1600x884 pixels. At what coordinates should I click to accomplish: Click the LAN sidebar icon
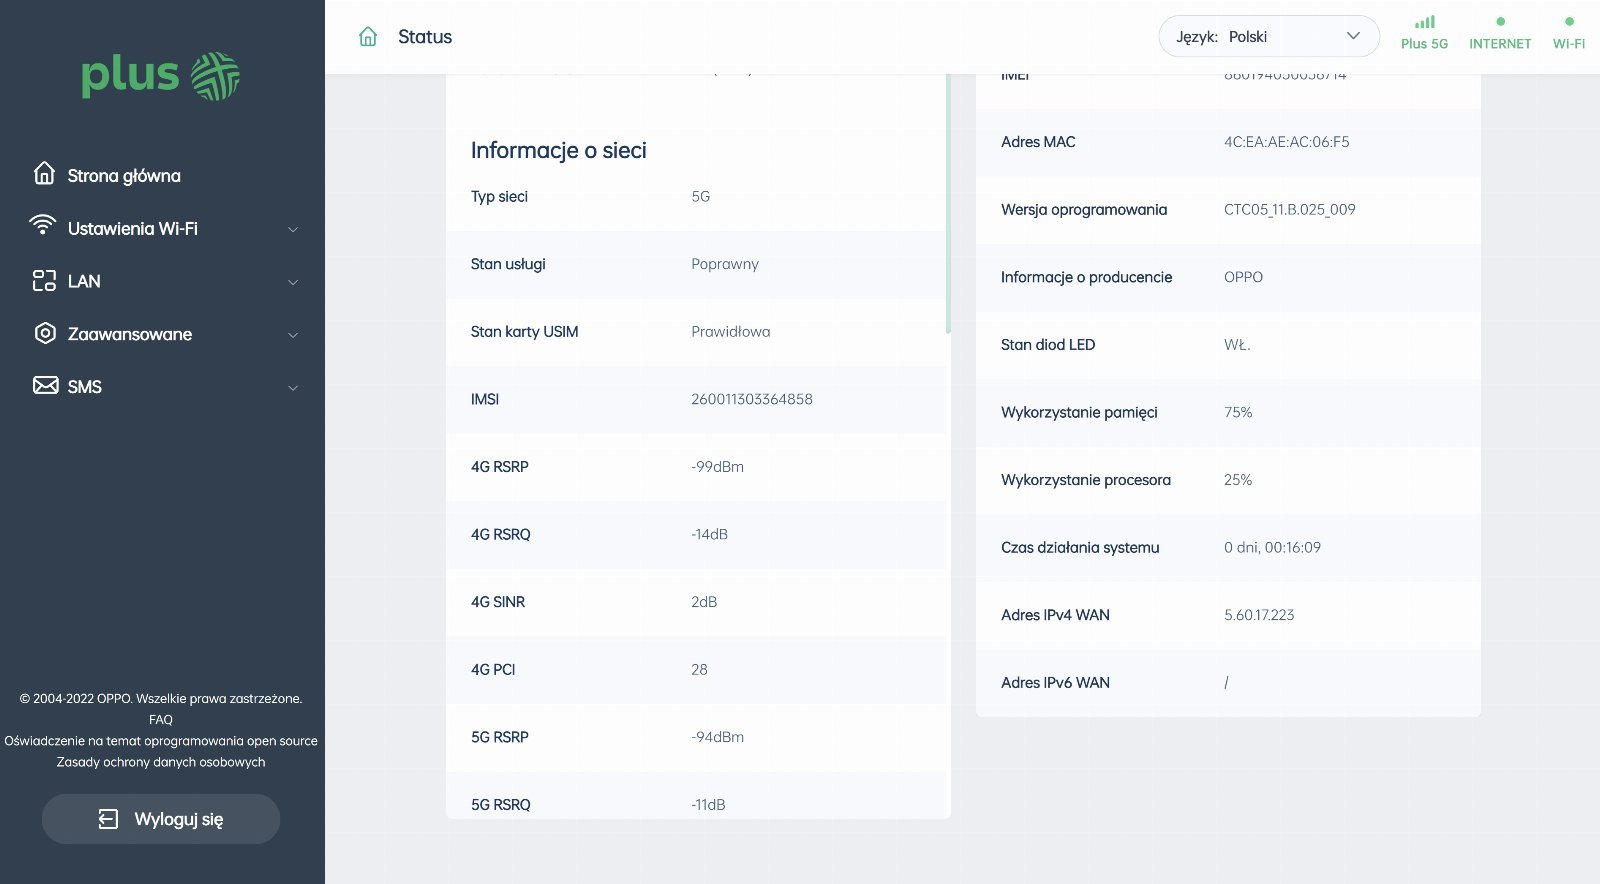(x=44, y=281)
